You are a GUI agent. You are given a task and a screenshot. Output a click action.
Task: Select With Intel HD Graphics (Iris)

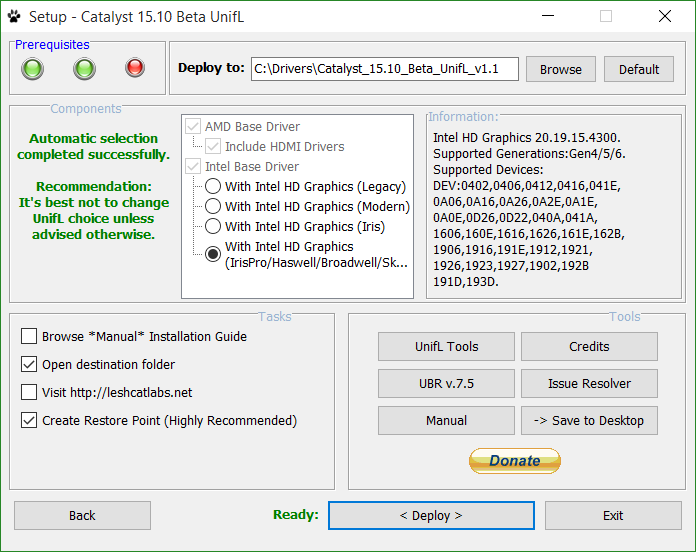pos(213,226)
